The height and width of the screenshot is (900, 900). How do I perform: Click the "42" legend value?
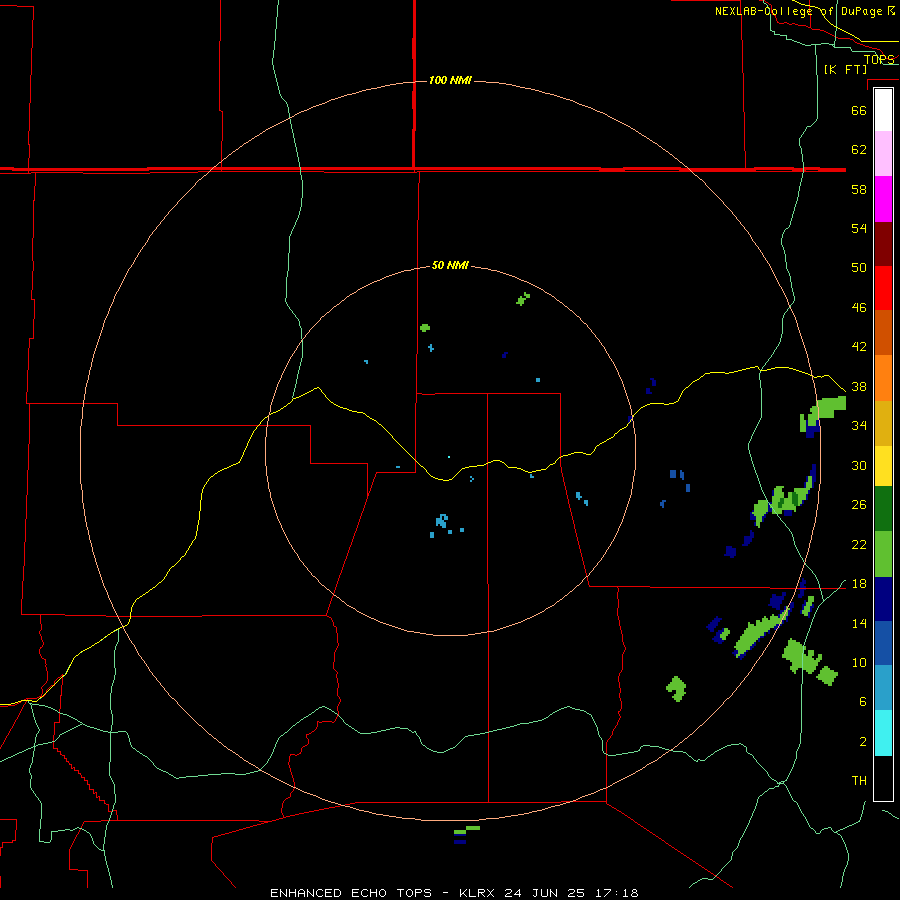coord(859,346)
